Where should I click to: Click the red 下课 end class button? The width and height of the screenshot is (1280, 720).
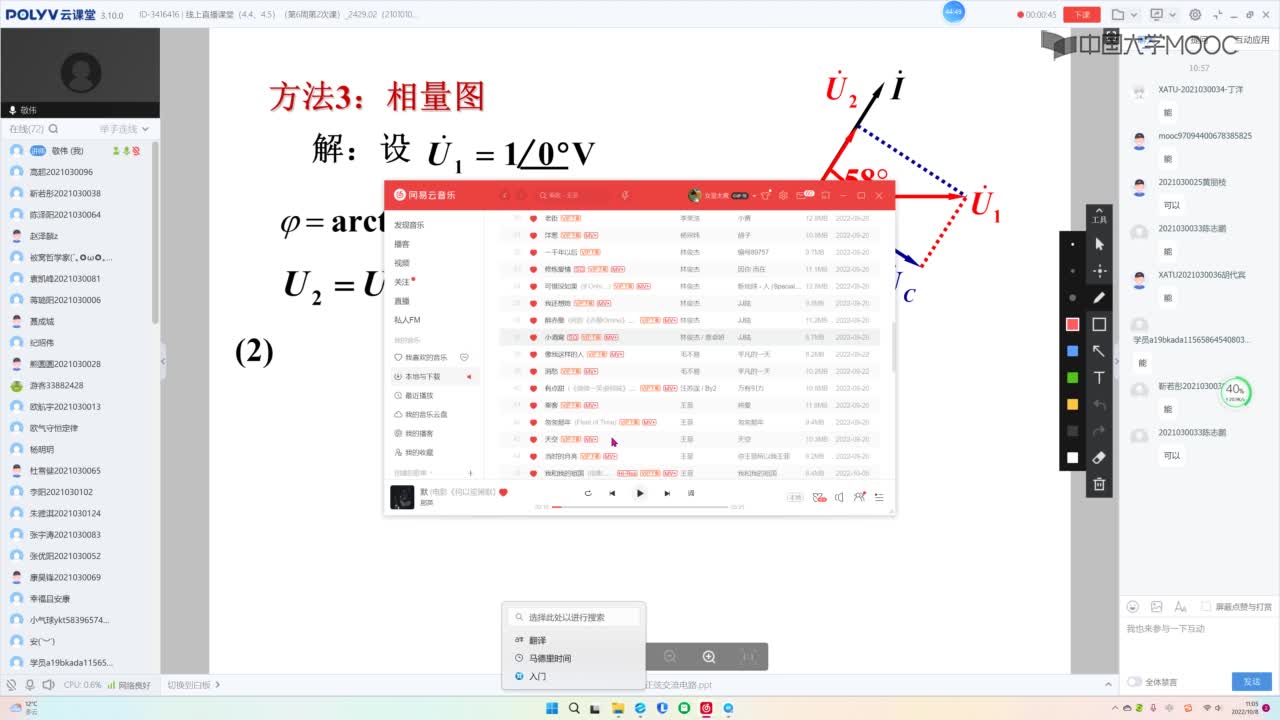click(x=1081, y=15)
